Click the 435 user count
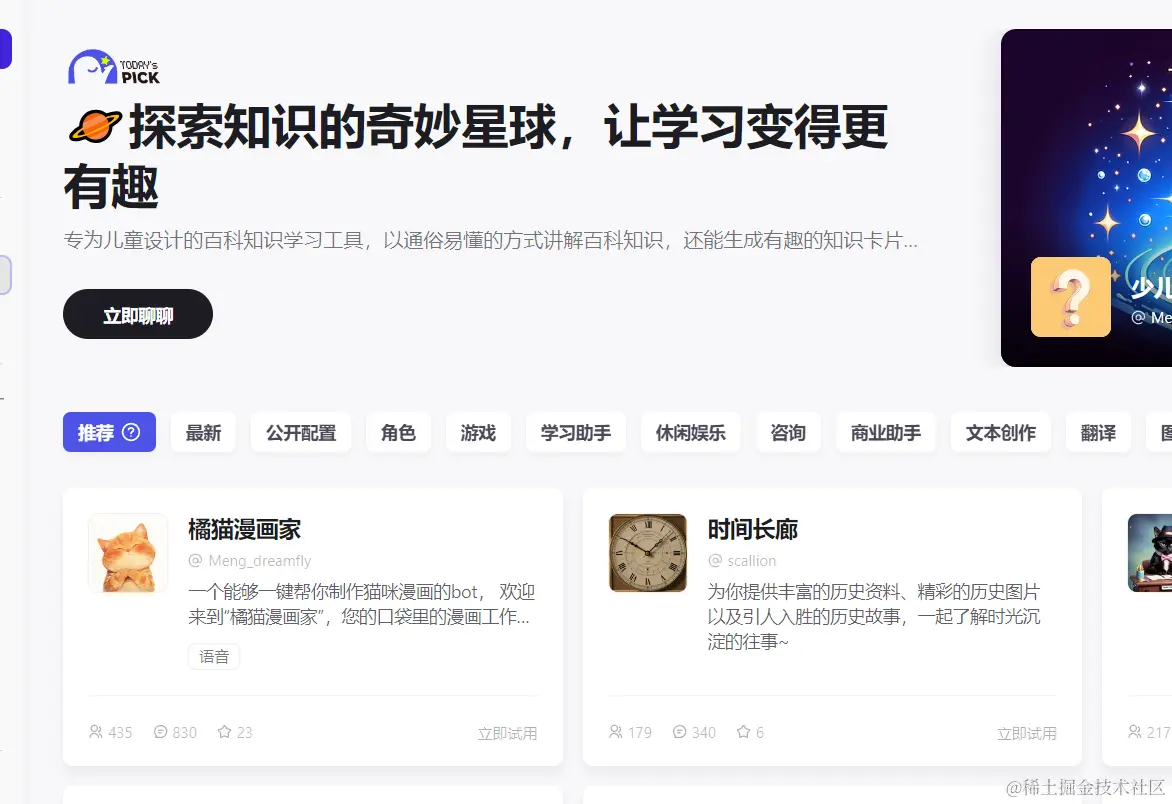The image size is (1172, 804). click(120, 732)
